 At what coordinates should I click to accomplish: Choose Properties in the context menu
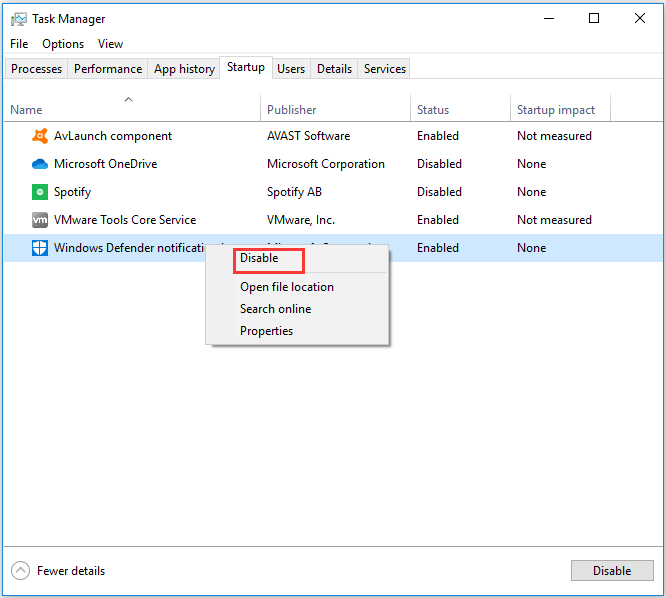coord(266,331)
